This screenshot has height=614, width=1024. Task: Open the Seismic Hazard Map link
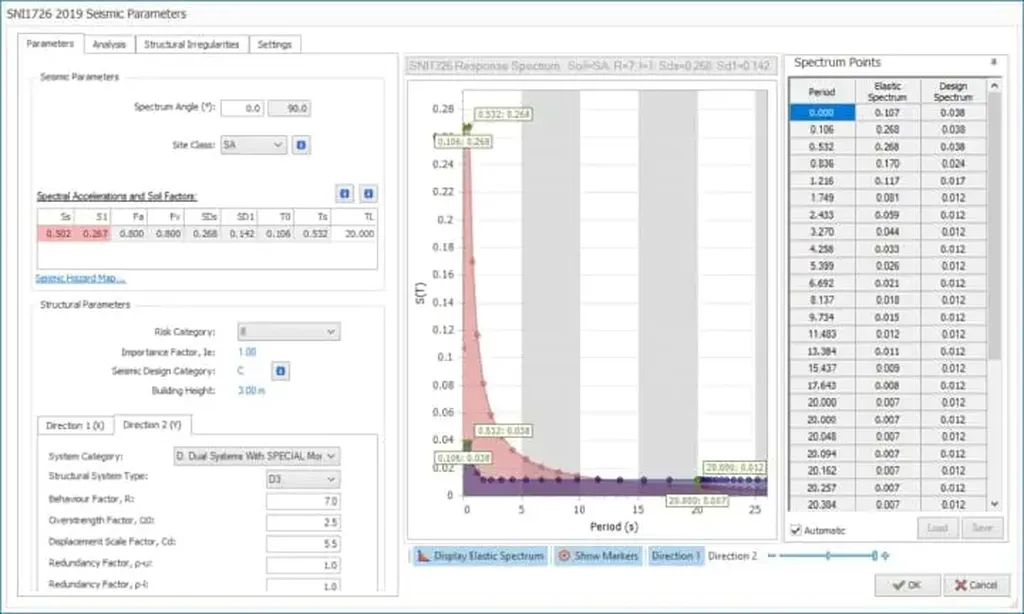click(x=80, y=278)
